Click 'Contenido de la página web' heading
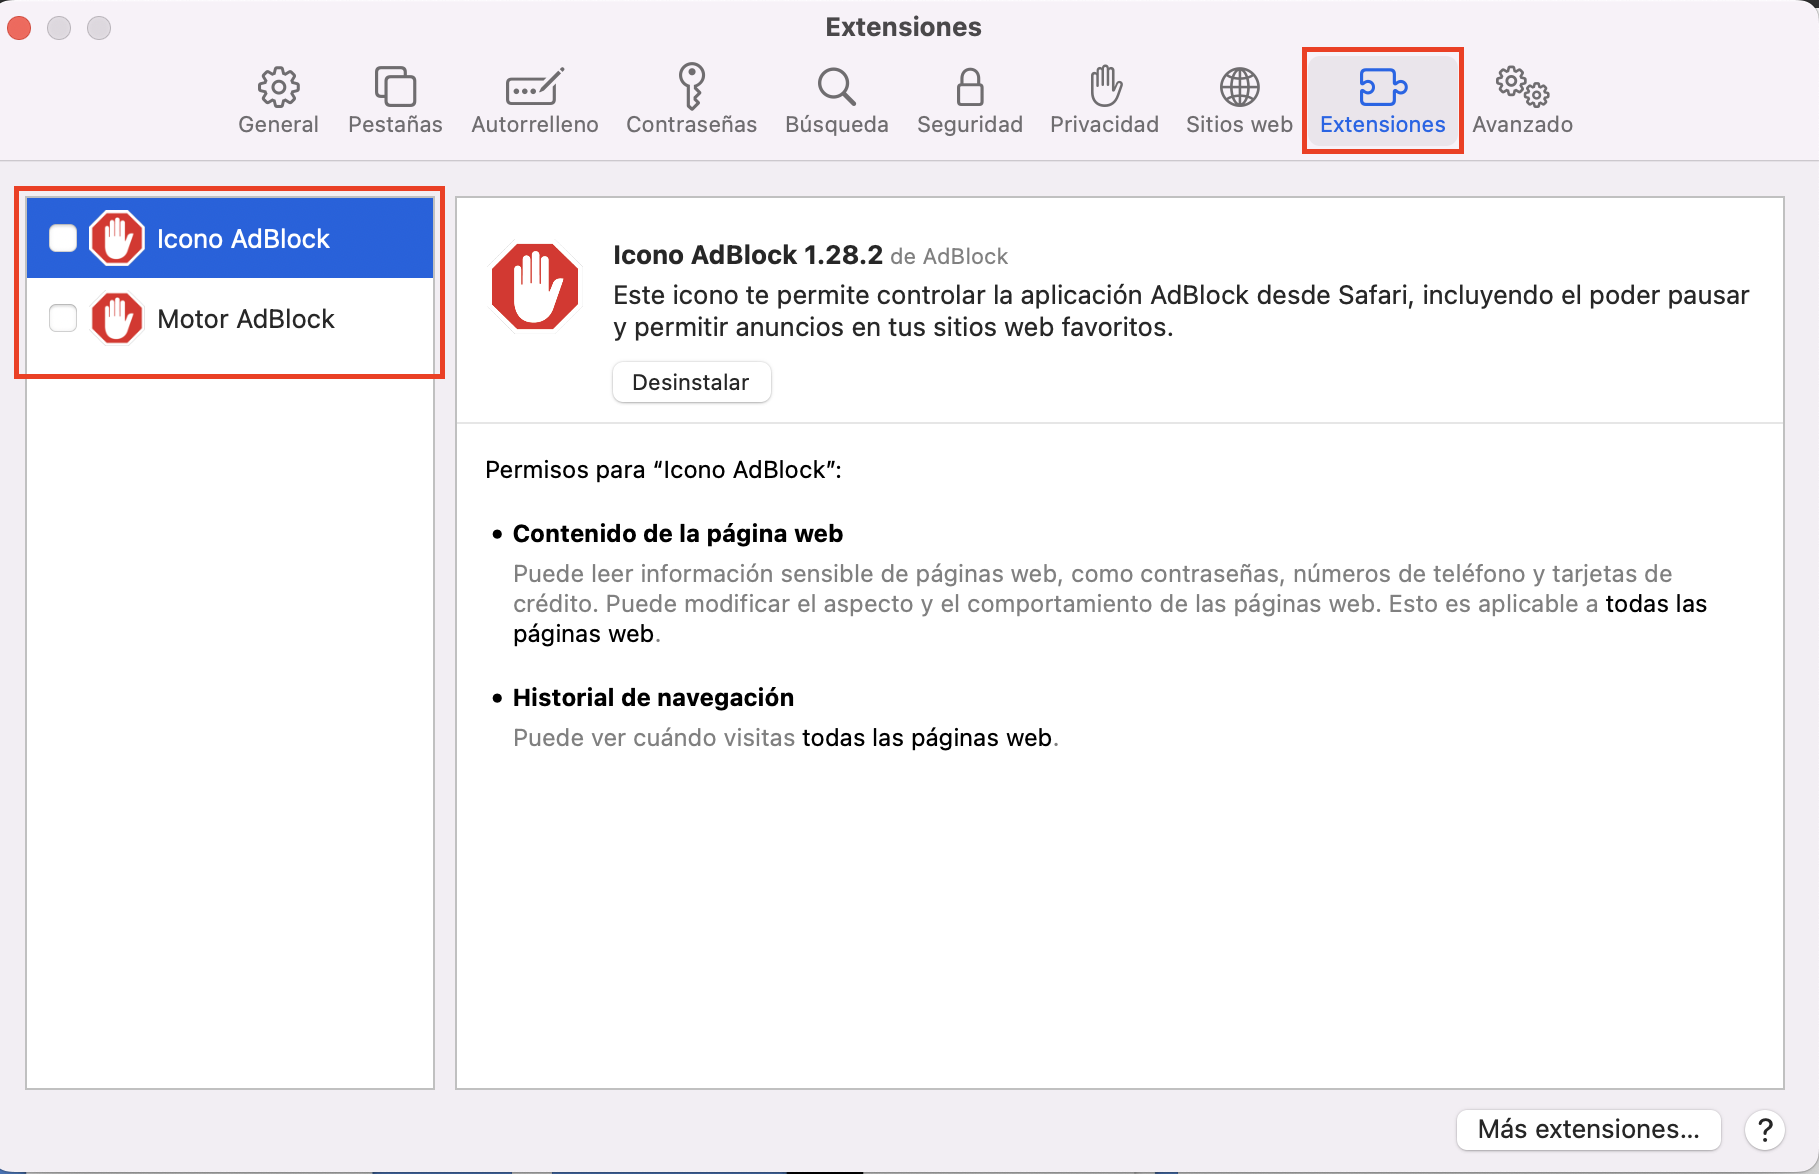This screenshot has width=1819, height=1174. tap(678, 533)
